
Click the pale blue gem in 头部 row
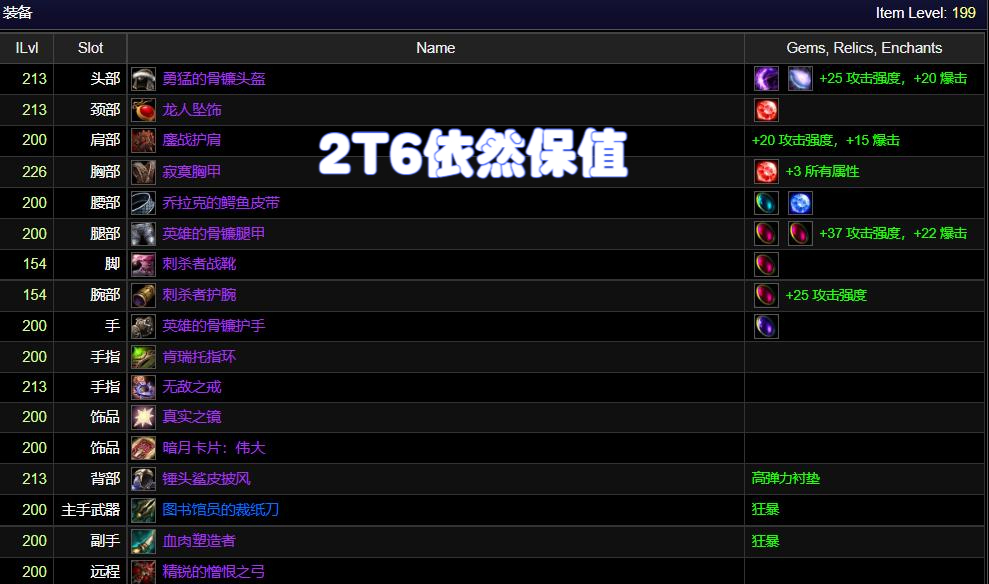click(800, 79)
